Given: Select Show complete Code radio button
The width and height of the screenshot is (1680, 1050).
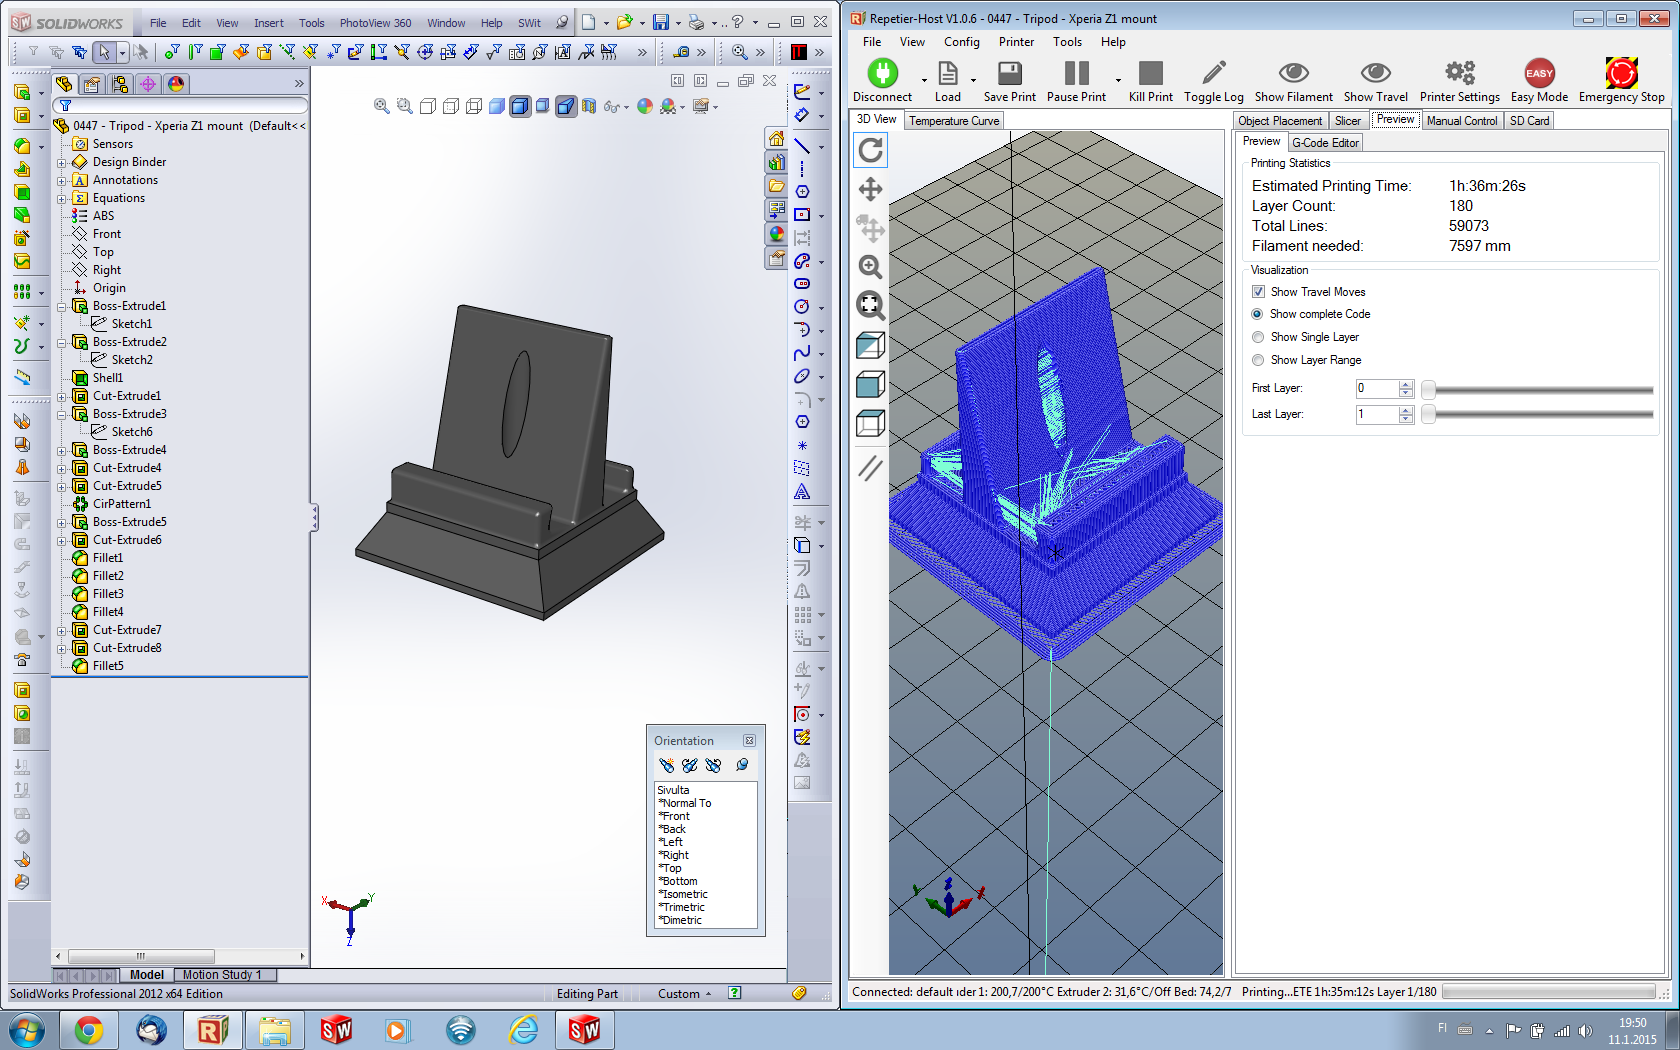Looking at the screenshot, I should (x=1258, y=314).
